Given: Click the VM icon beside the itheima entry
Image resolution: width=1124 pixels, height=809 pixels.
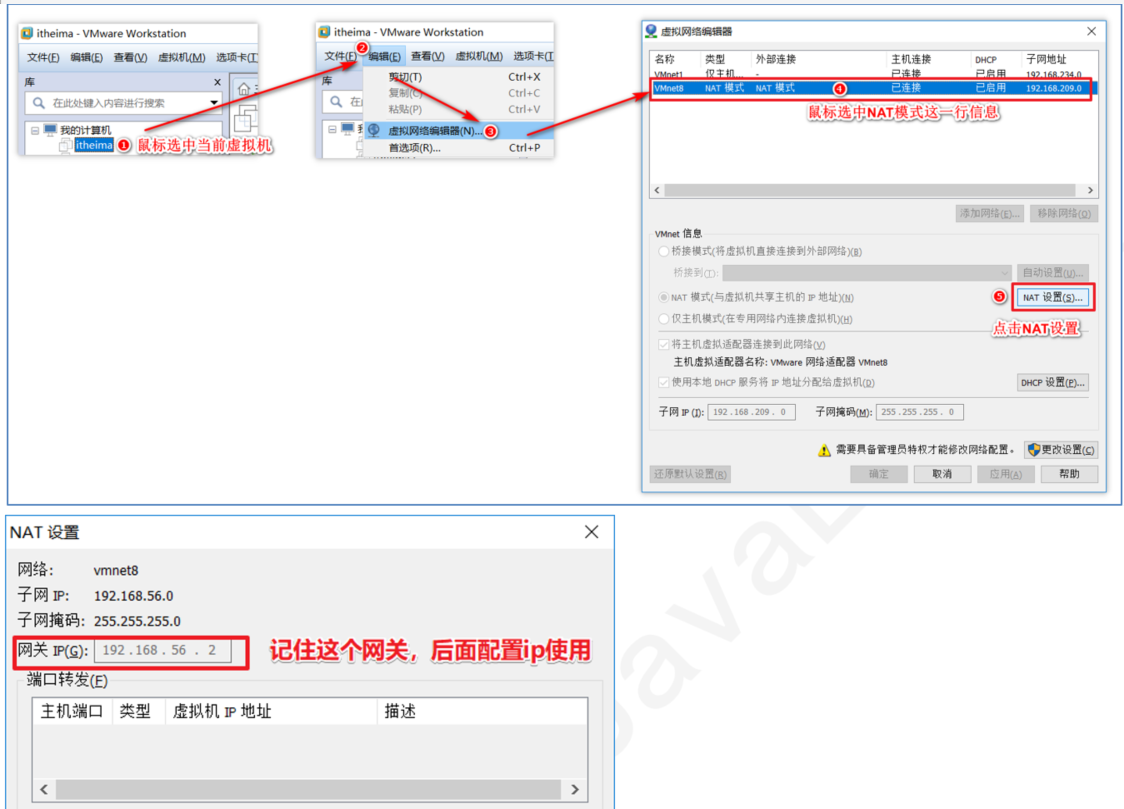Looking at the screenshot, I should tap(65, 145).
